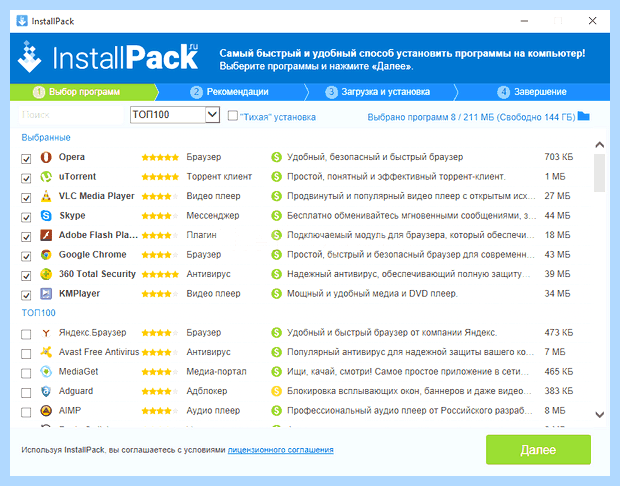Click the Adobe Flash Player icon
Image resolution: width=620 pixels, height=486 pixels.
point(46,235)
